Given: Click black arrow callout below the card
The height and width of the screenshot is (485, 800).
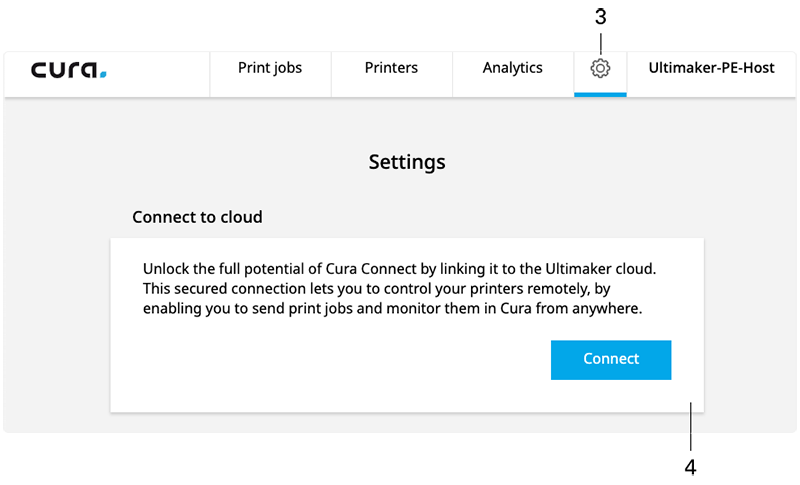Looking at the screenshot, I should [690, 455].
